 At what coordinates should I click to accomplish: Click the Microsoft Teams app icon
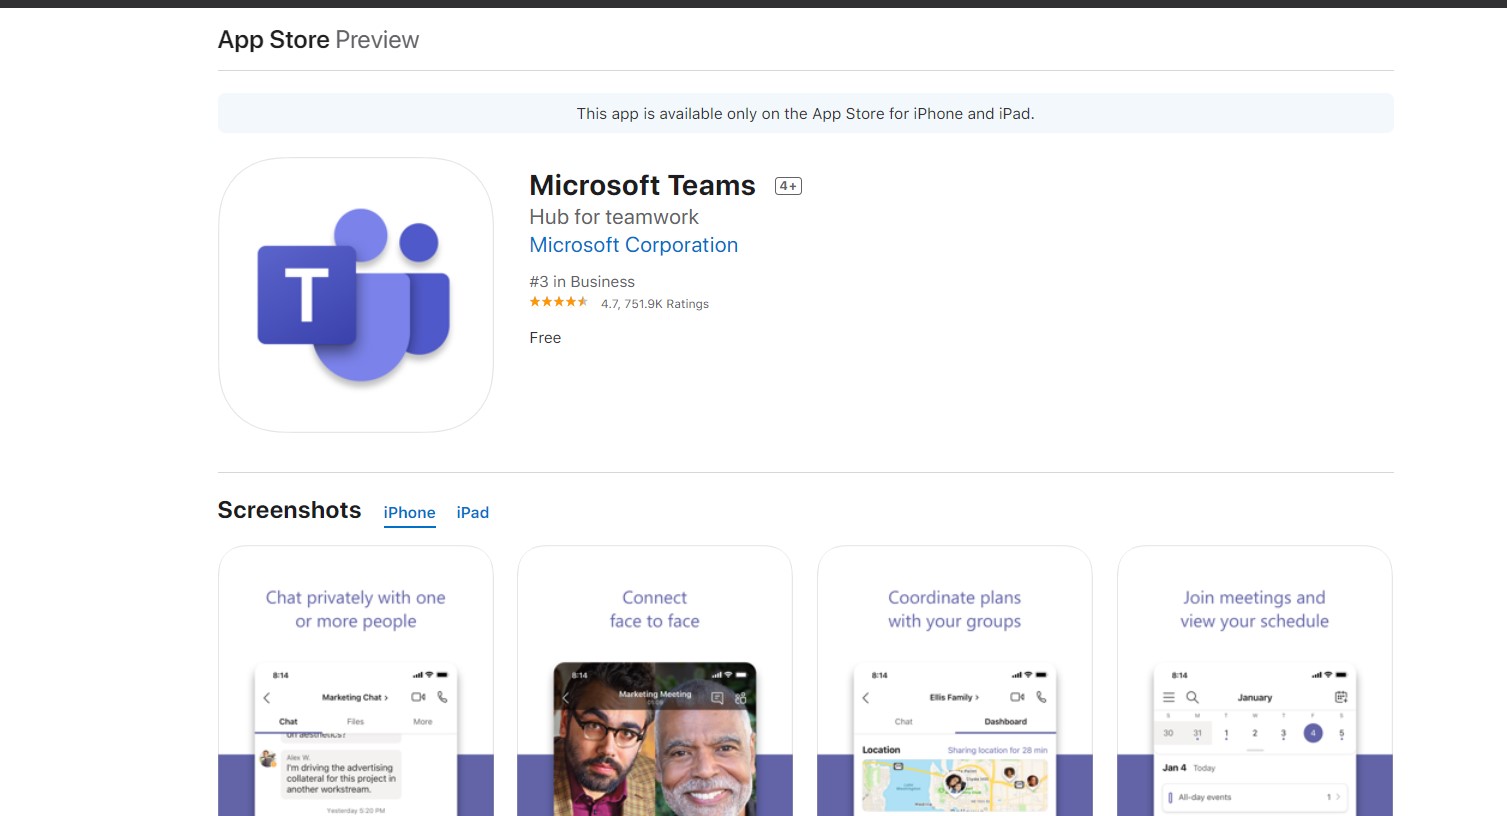click(356, 295)
